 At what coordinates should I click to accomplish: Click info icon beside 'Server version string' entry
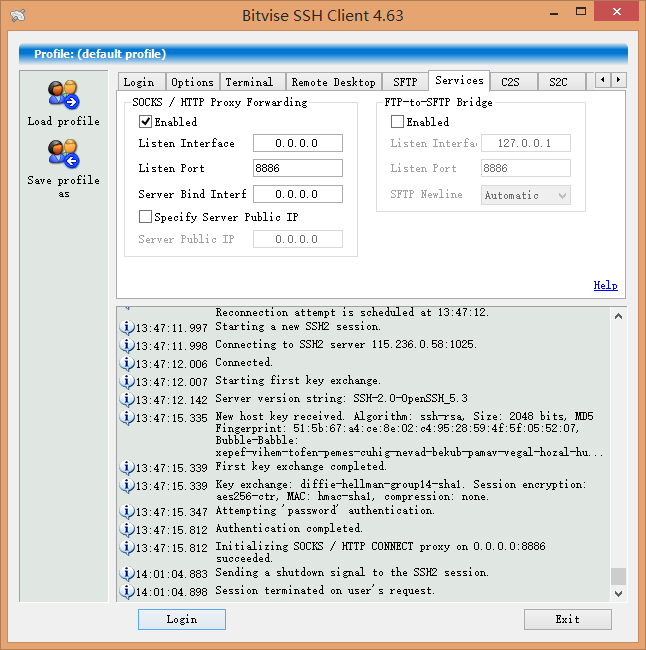(x=127, y=399)
